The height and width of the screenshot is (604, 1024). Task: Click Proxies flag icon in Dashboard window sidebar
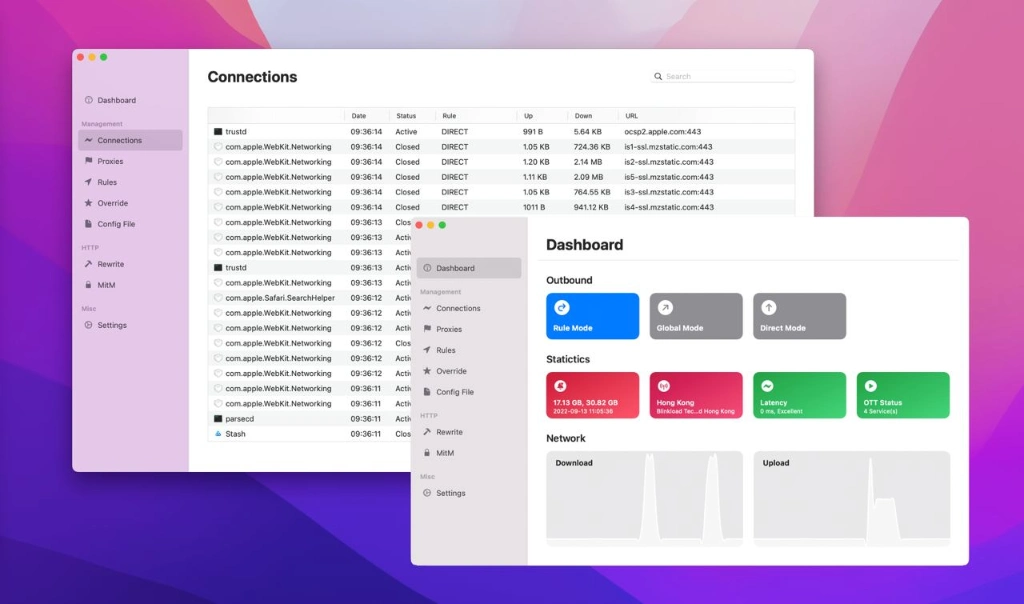tap(428, 329)
